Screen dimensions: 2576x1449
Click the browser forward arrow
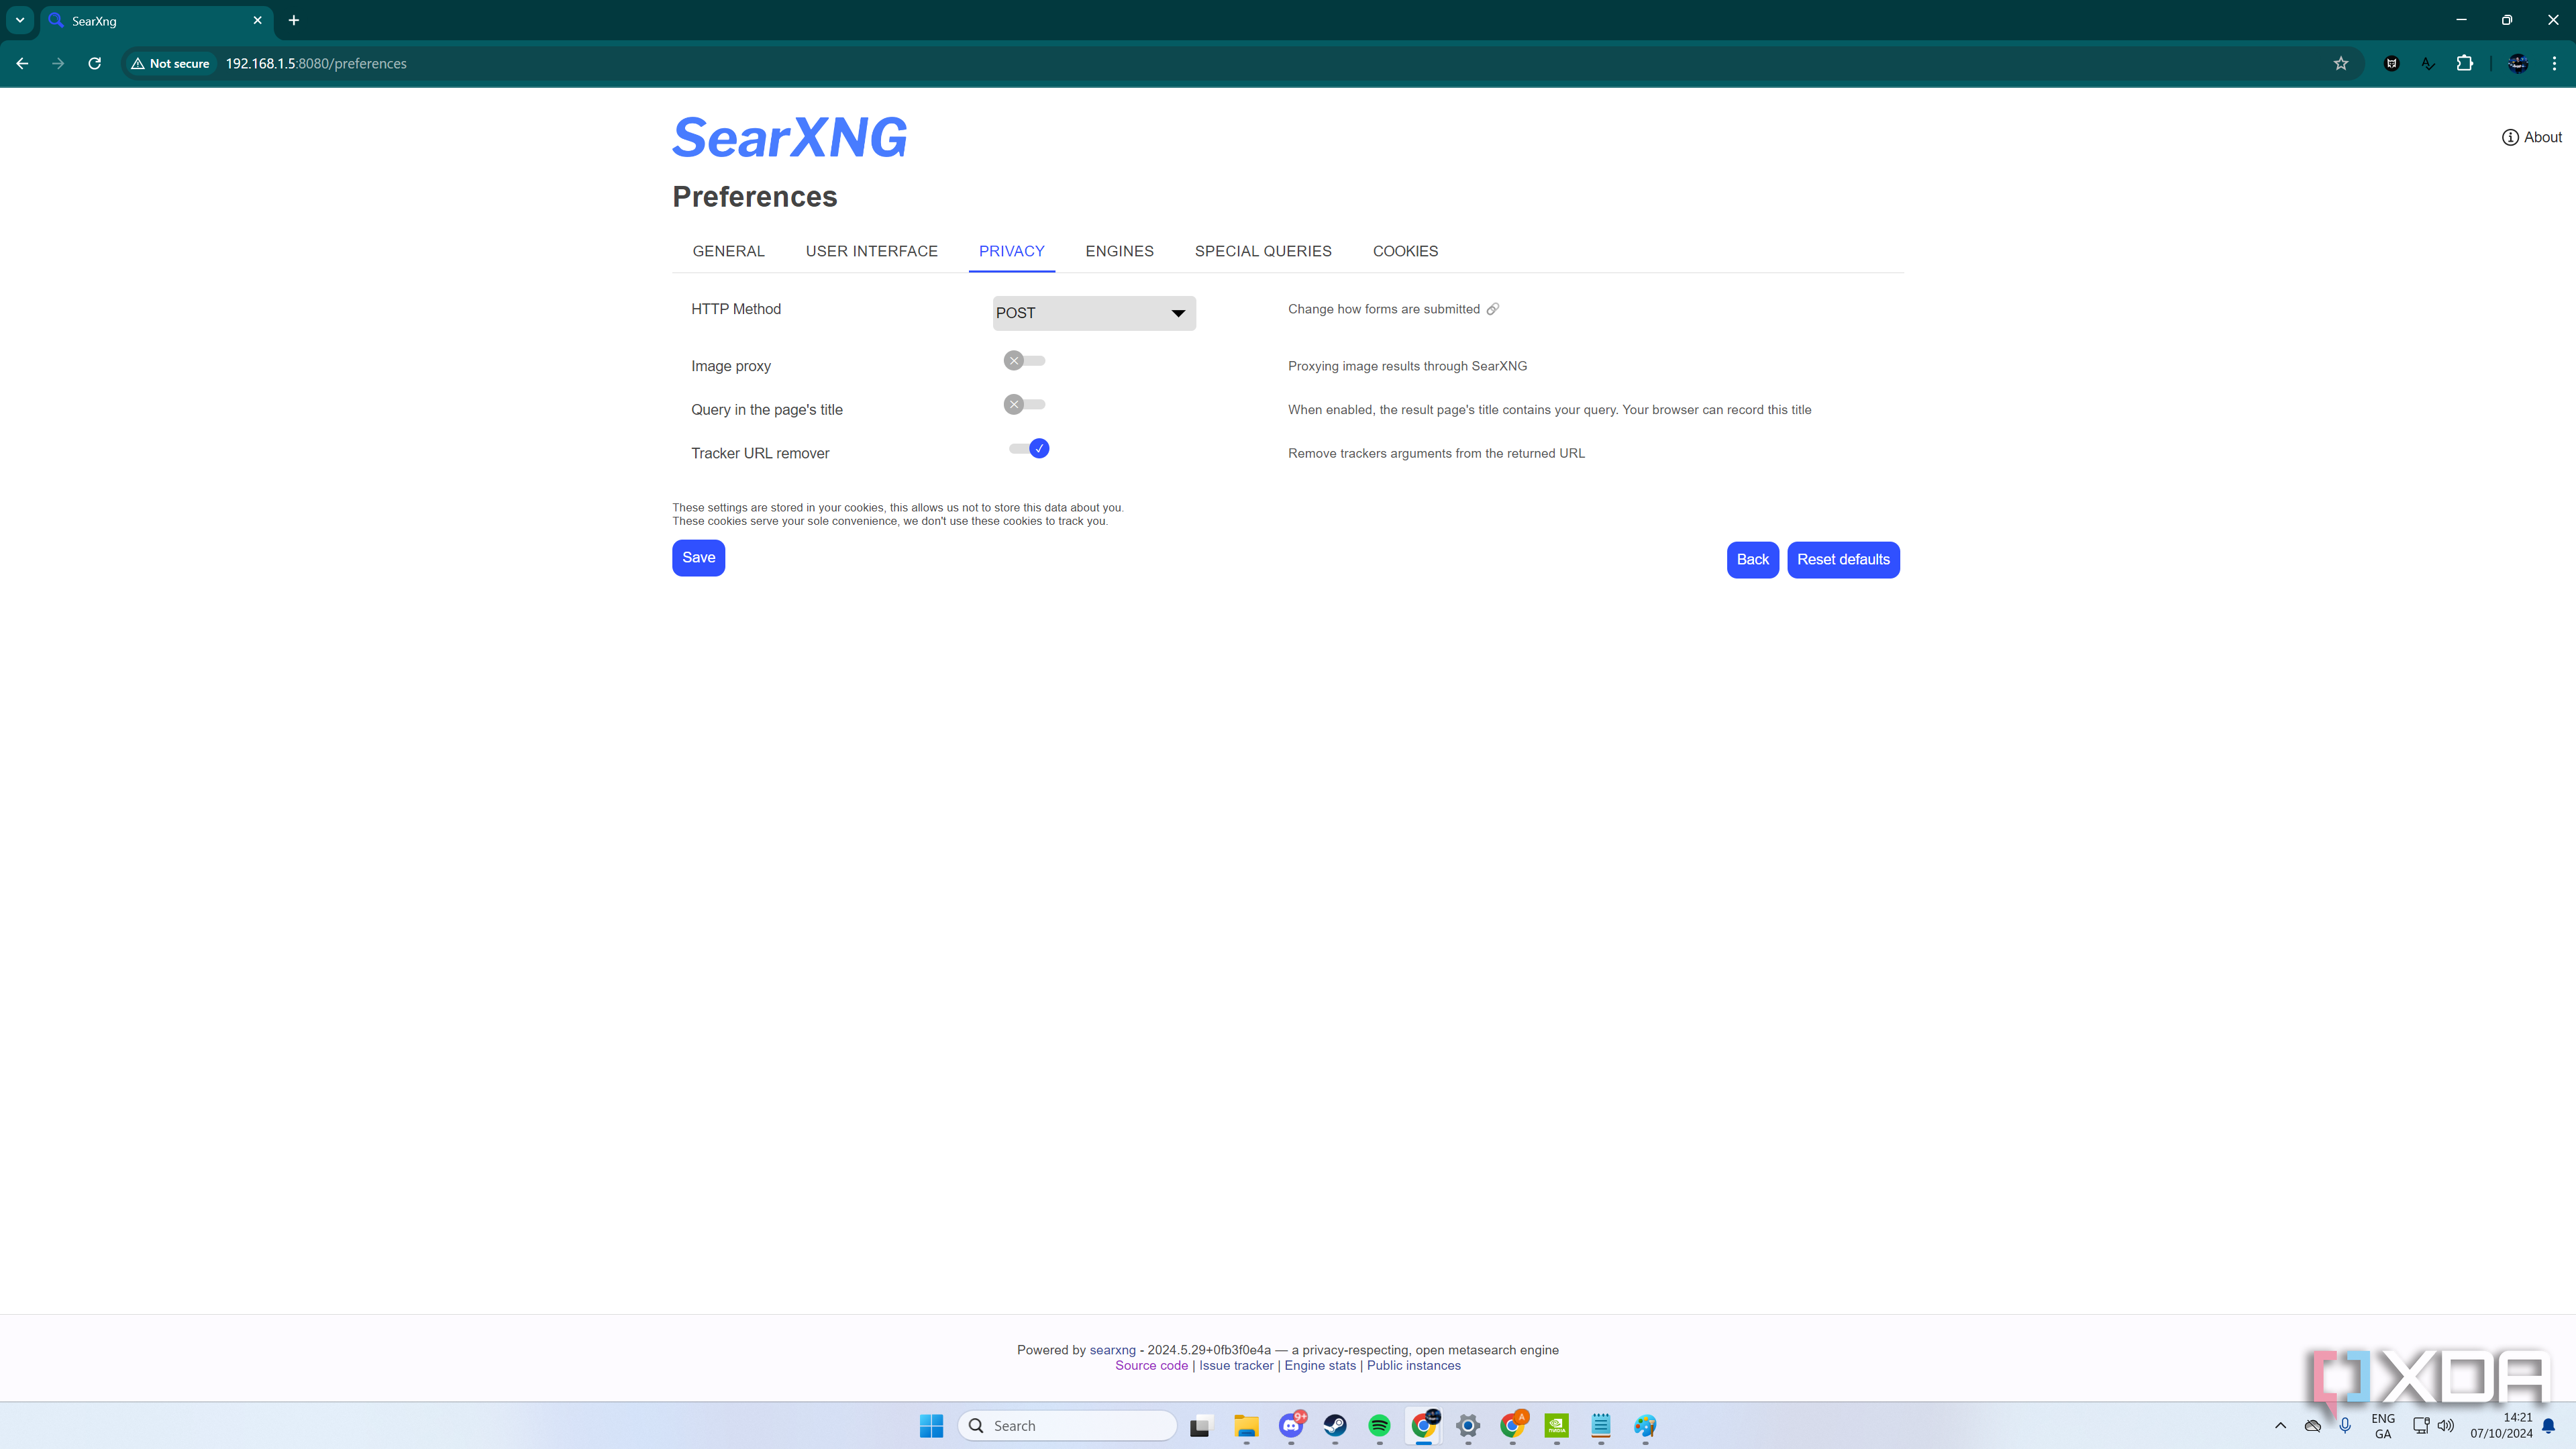pyautogui.click(x=58, y=63)
